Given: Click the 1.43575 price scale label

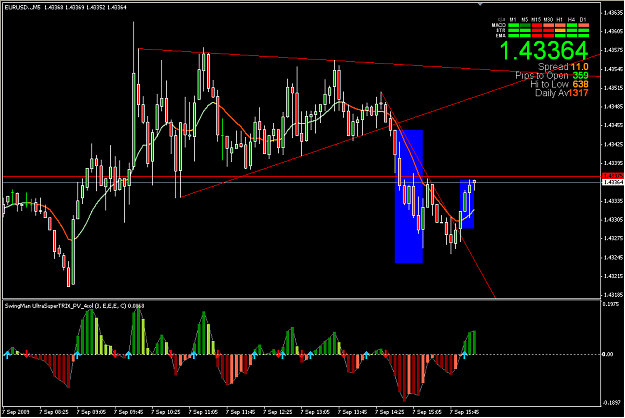Looking at the screenshot, I should coord(613,50).
